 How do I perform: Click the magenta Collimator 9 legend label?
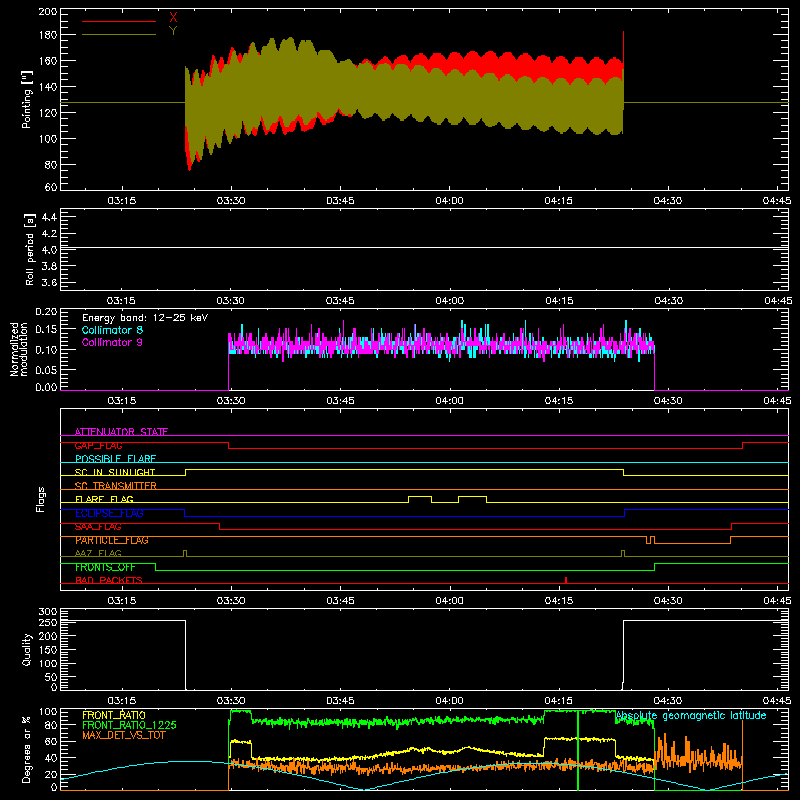(x=112, y=342)
